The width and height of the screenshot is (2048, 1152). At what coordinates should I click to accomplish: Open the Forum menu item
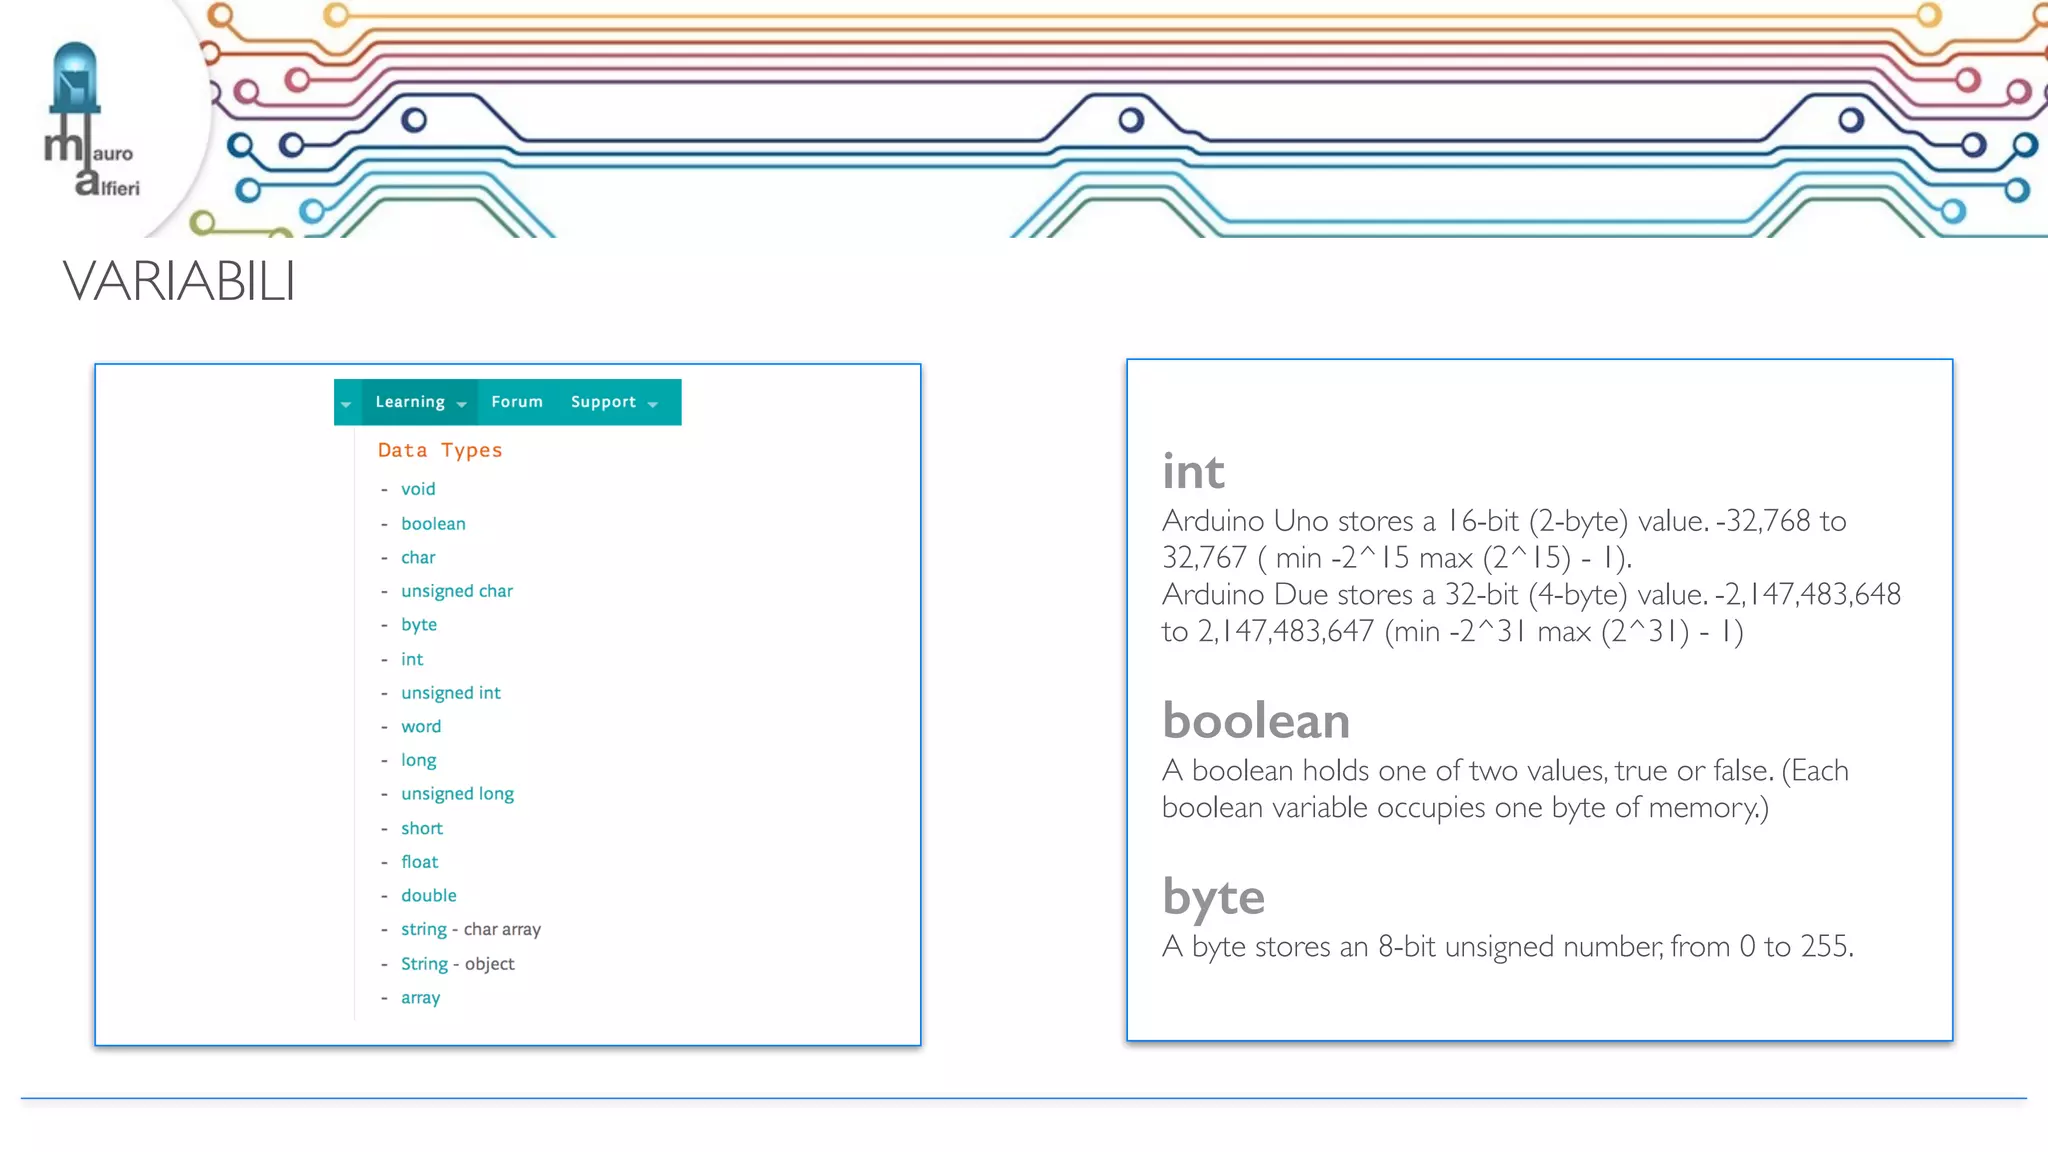coord(517,401)
